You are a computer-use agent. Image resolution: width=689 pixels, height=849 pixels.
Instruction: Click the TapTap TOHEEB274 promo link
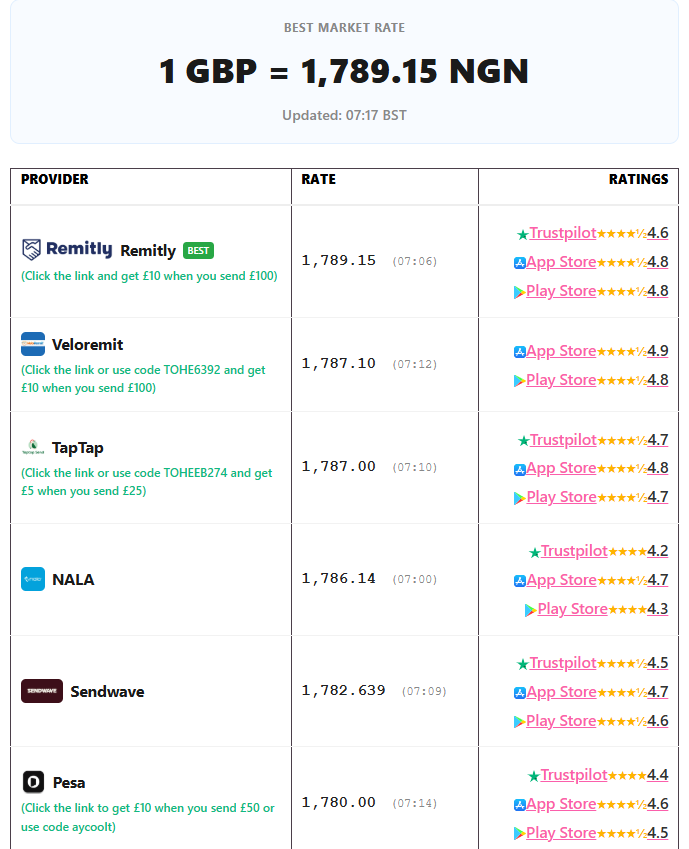(146, 482)
